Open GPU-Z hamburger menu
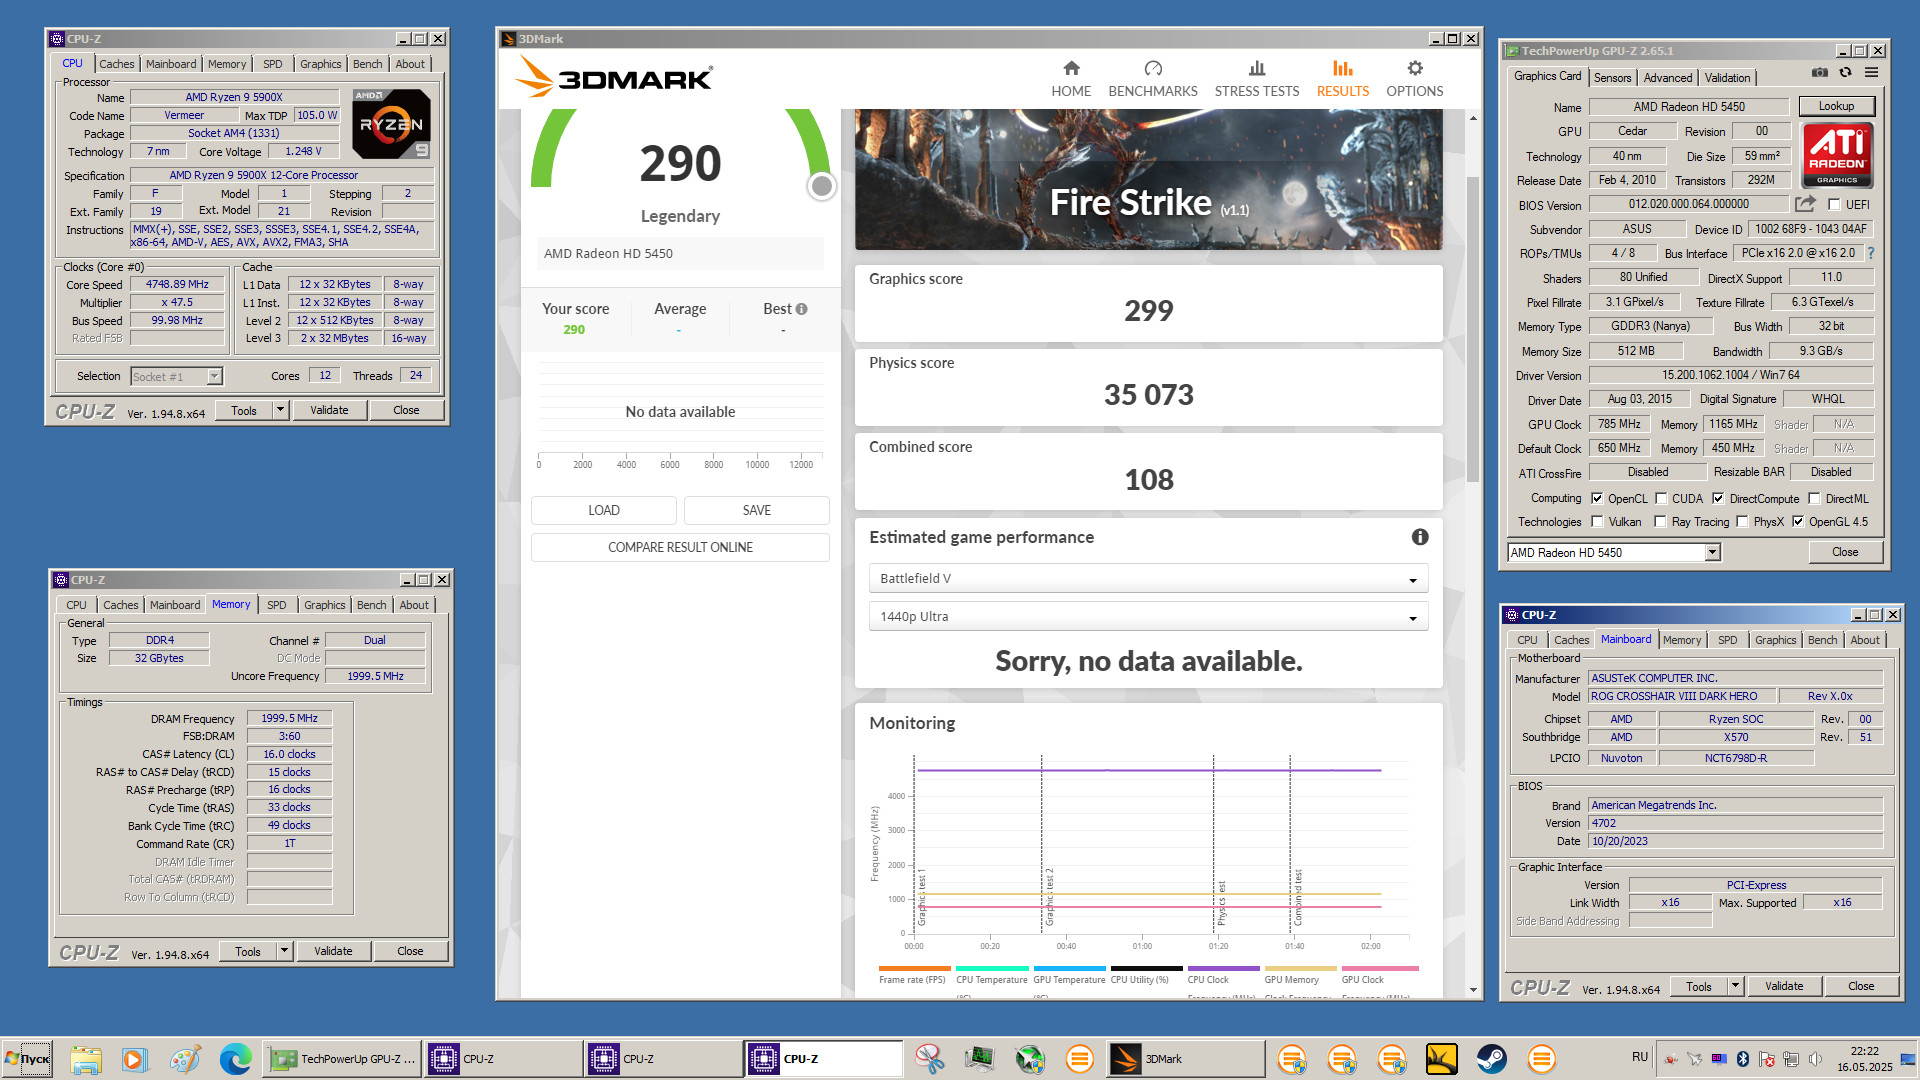The image size is (1920, 1080). pyautogui.click(x=1872, y=73)
